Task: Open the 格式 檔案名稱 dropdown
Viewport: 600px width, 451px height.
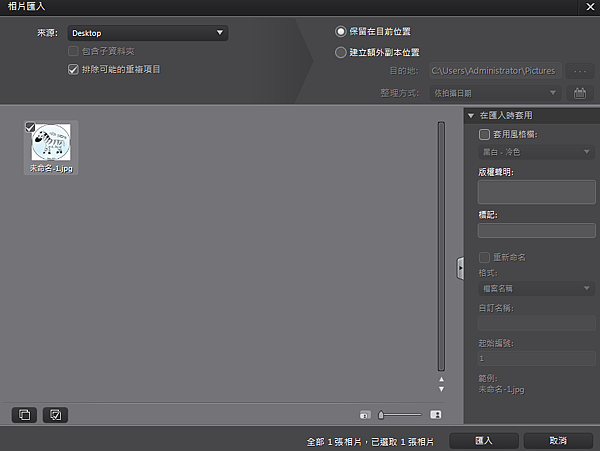Action: [x=536, y=288]
